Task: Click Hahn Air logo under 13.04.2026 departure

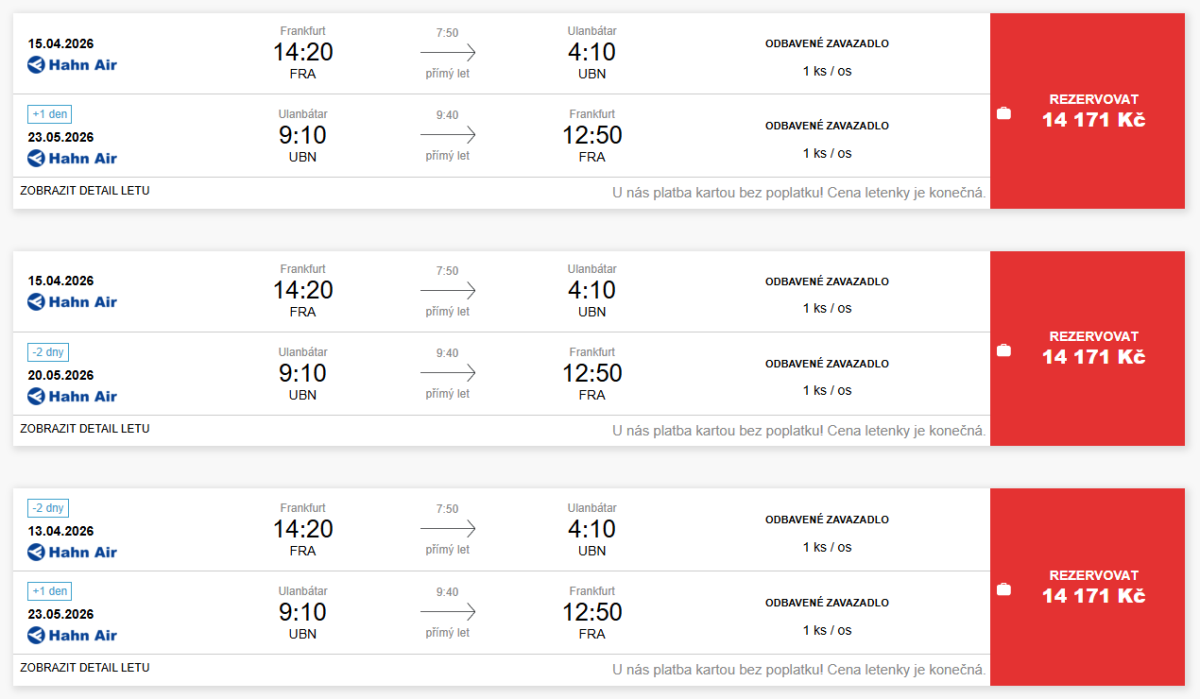Action: tap(72, 552)
